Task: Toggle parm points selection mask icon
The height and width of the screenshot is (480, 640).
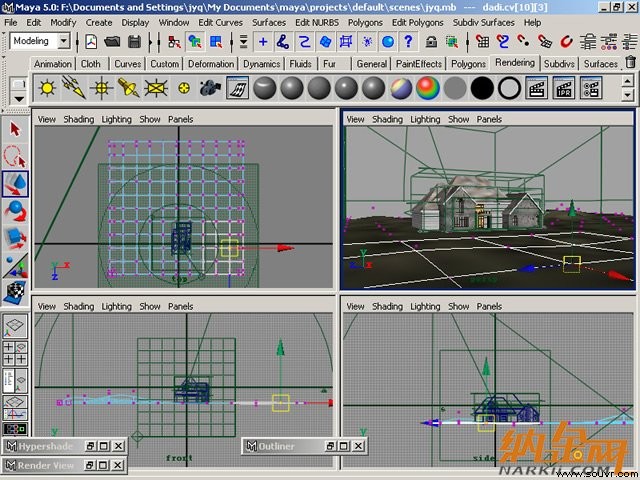Action: tap(283, 42)
